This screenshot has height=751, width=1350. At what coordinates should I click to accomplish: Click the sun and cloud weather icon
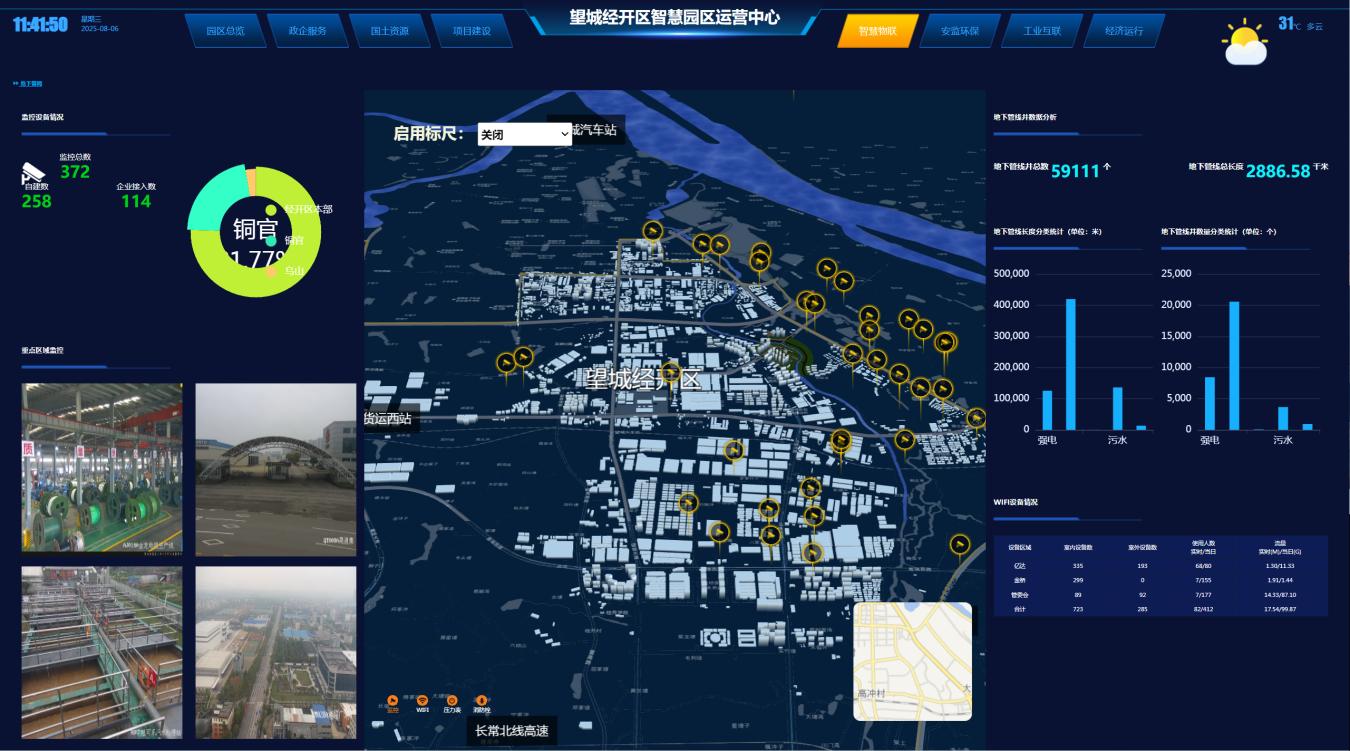pyautogui.click(x=1245, y=43)
